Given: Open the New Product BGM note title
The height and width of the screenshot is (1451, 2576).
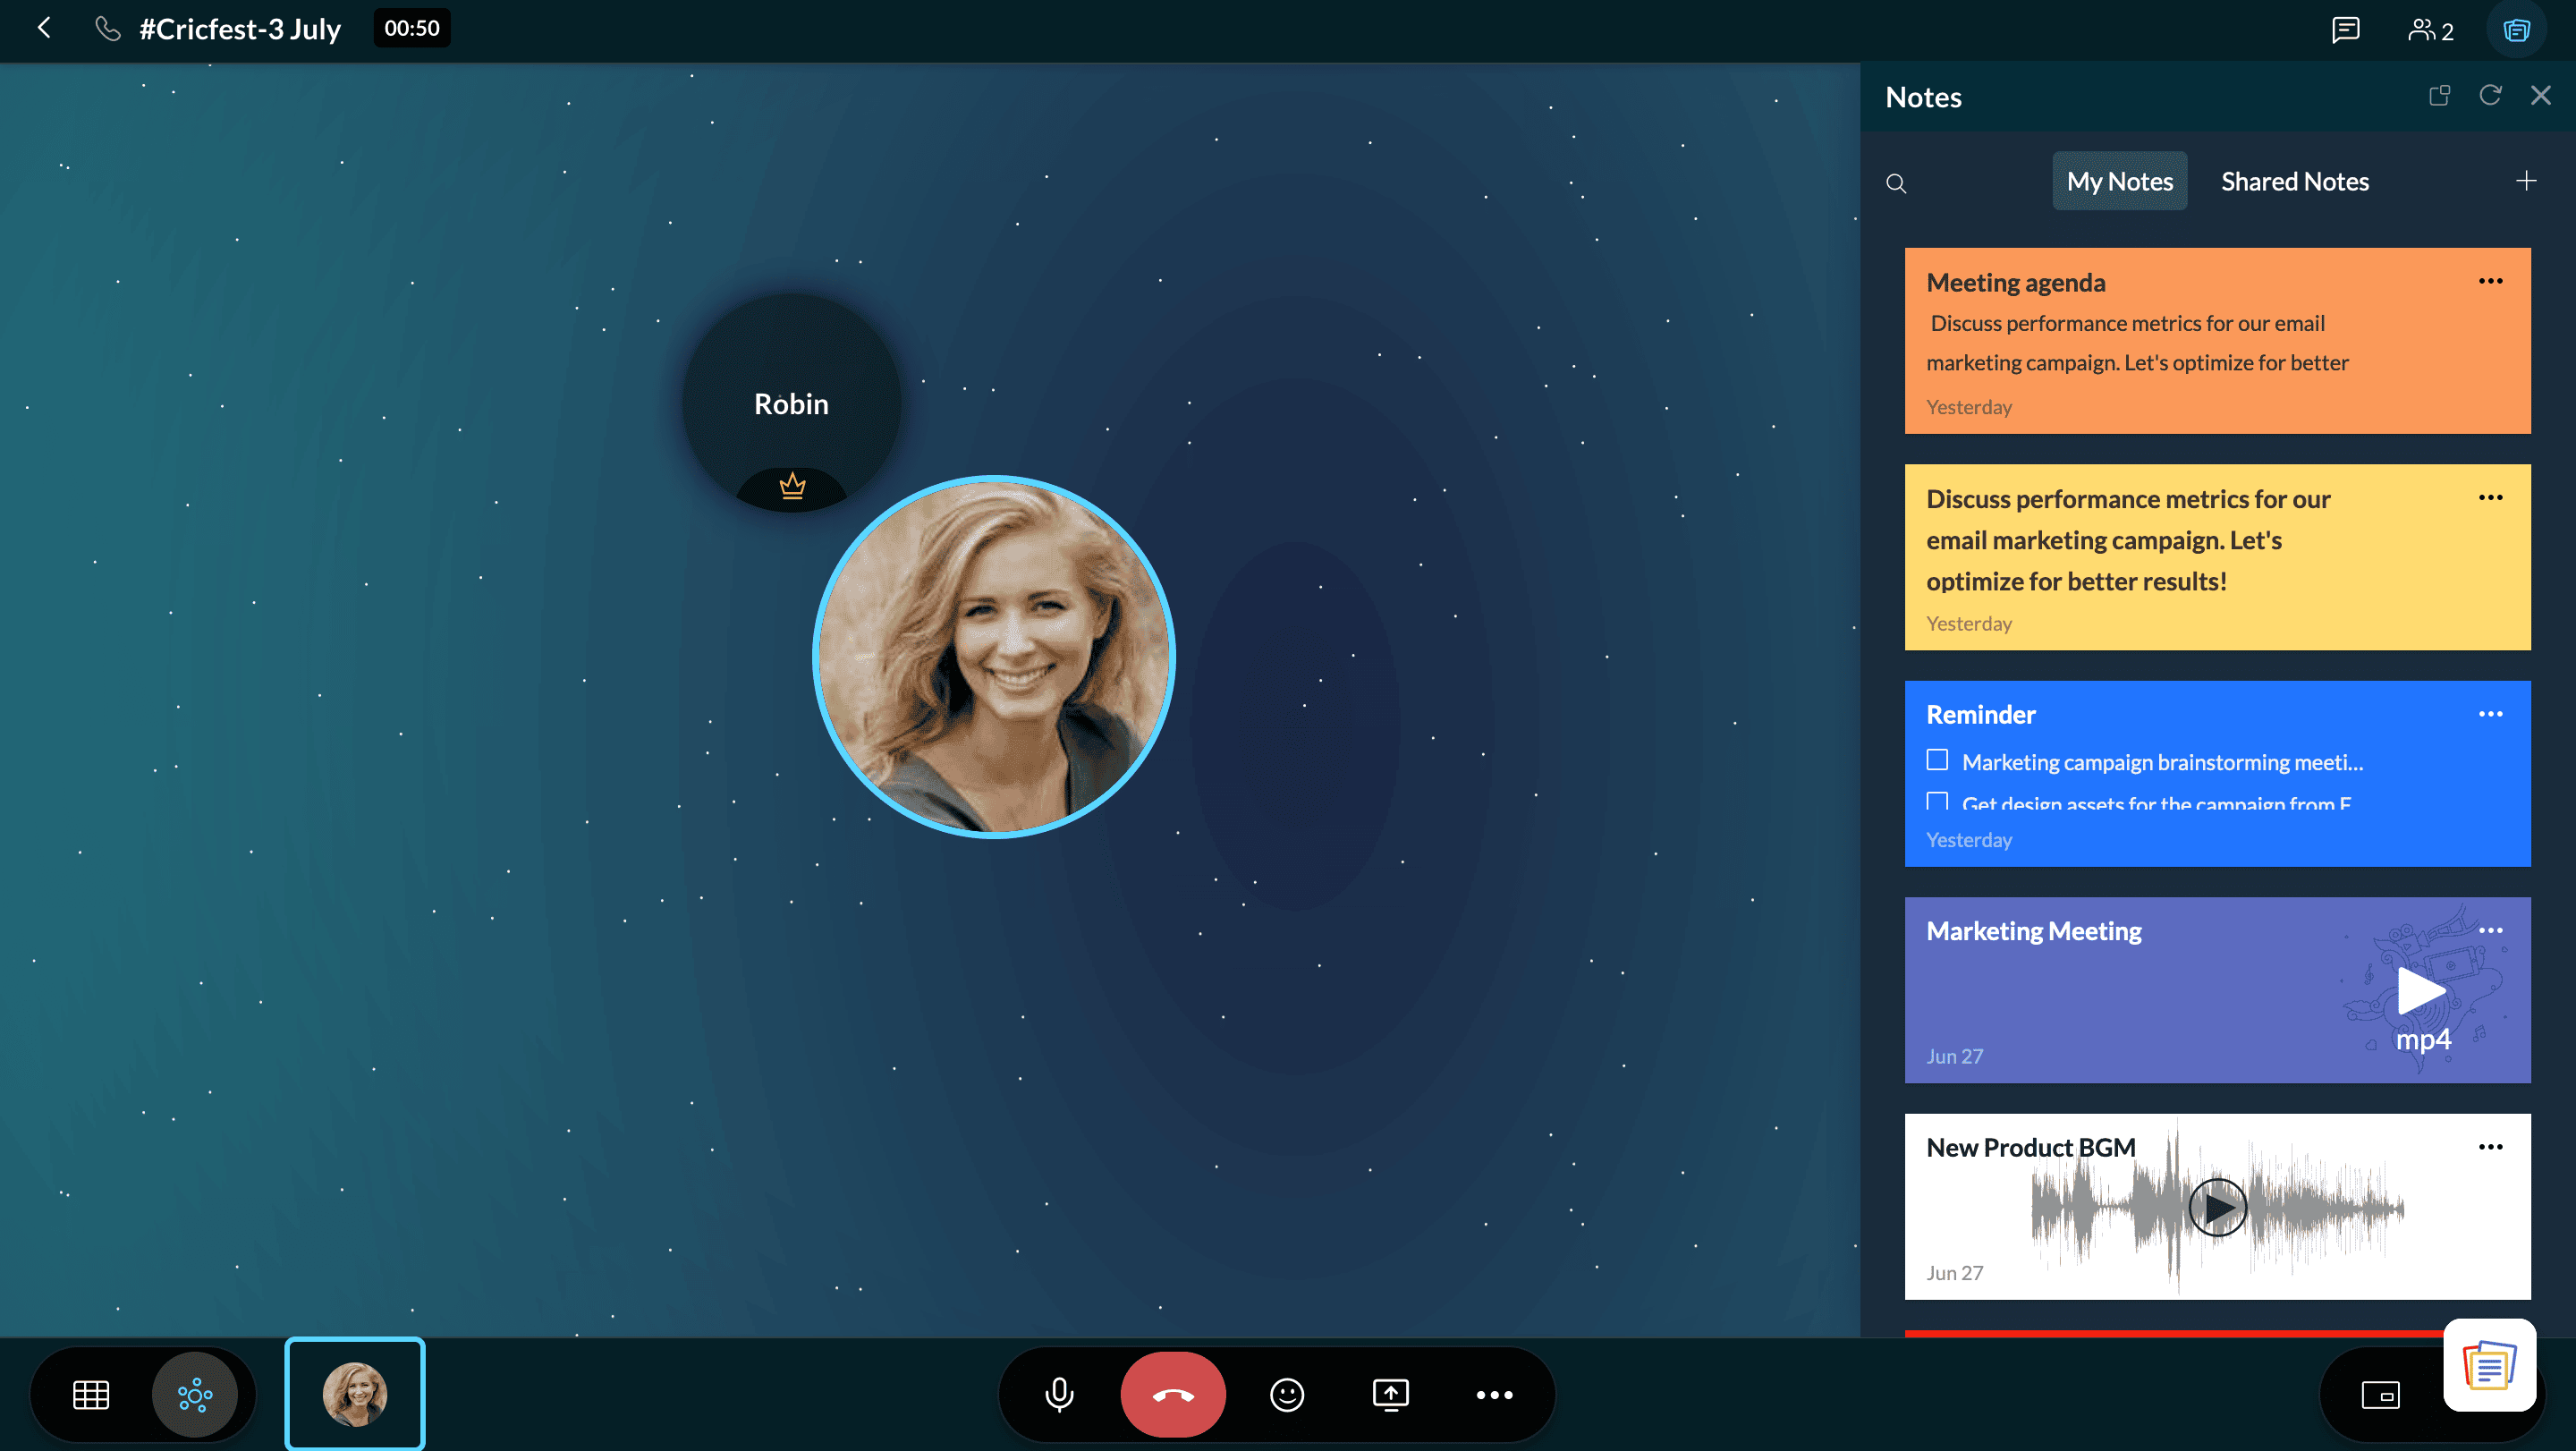Looking at the screenshot, I should click(2030, 1148).
